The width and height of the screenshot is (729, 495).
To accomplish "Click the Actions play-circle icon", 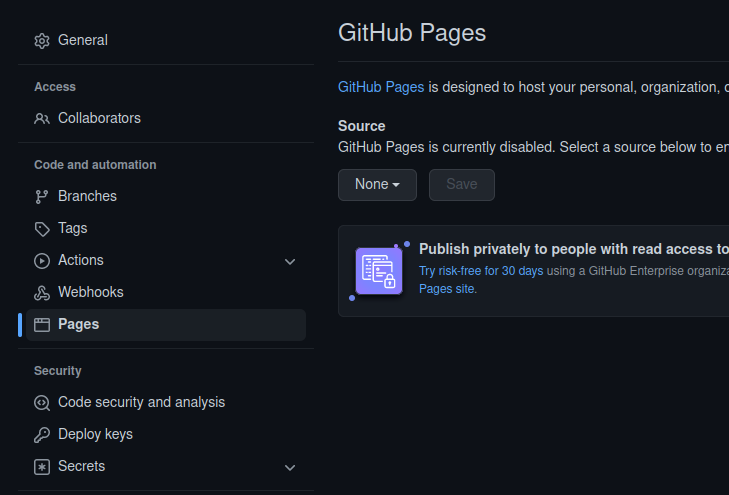I will (42, 261).
